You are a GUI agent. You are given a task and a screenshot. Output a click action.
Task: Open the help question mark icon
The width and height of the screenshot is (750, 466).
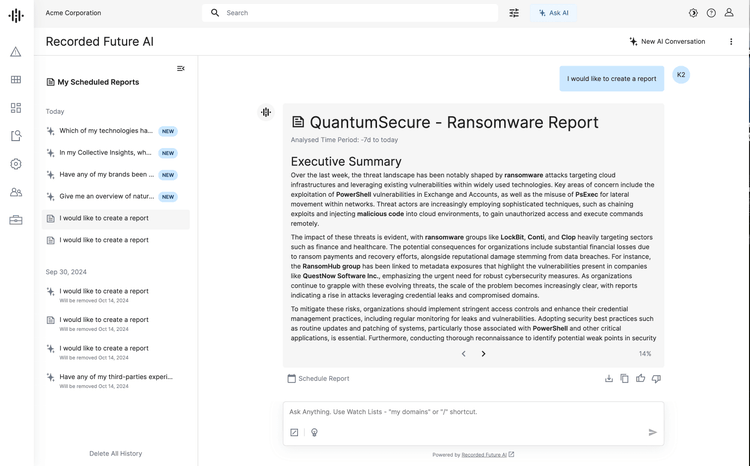tap(711, 13)
